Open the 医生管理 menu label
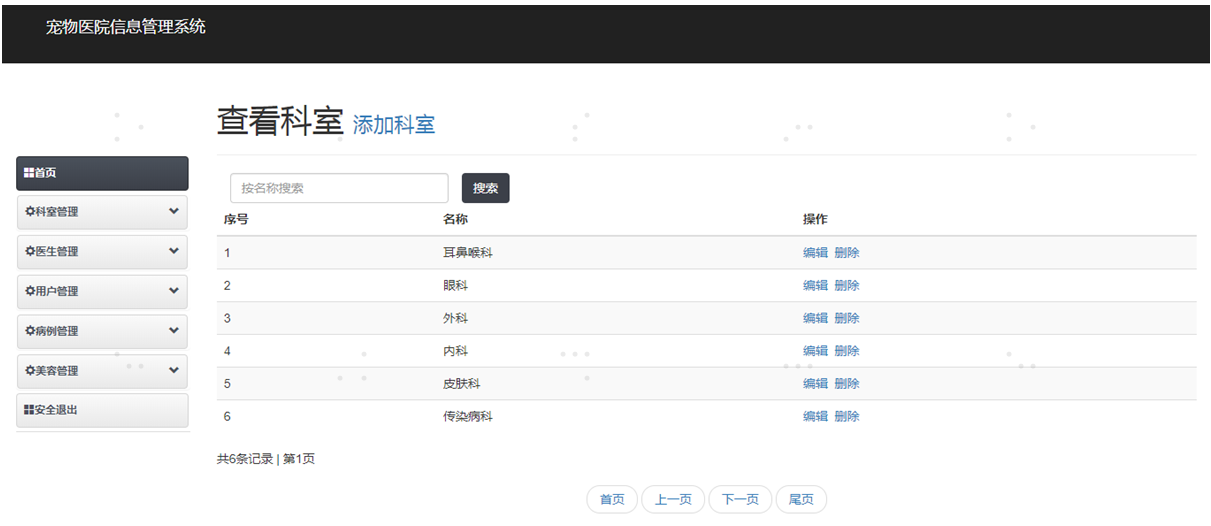 56,252
